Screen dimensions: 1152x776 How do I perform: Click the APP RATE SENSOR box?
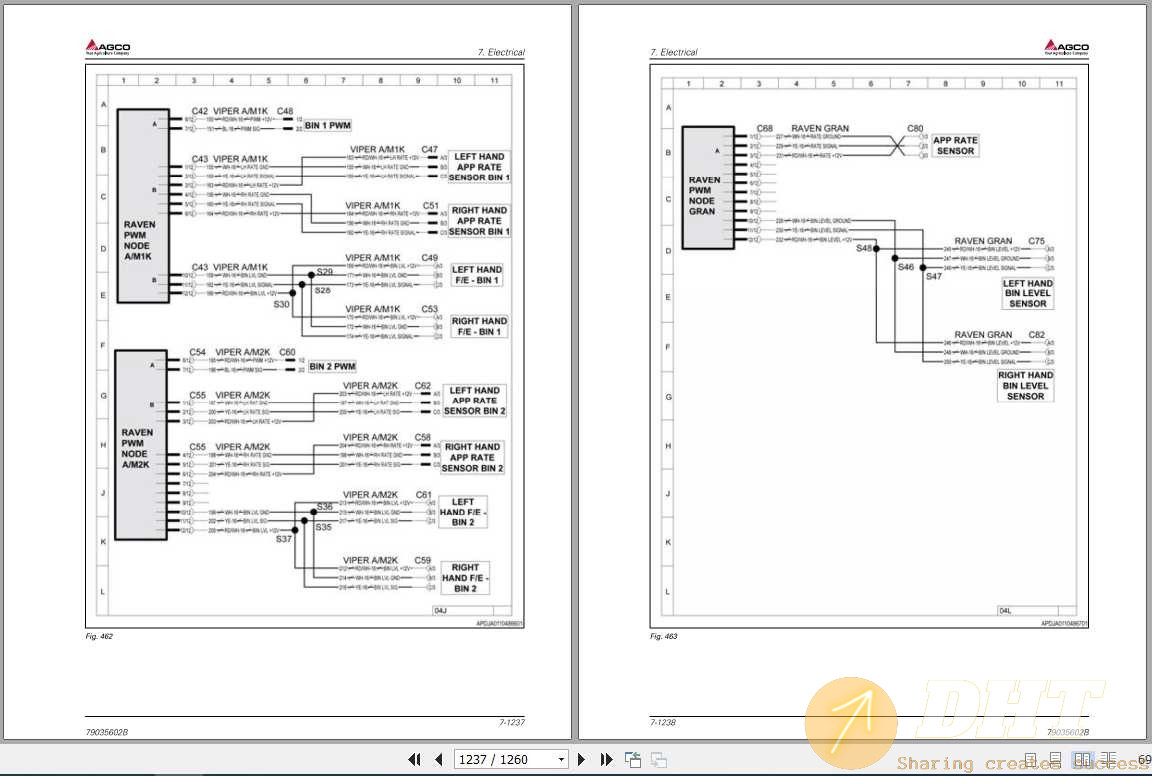tap(955, 146)
